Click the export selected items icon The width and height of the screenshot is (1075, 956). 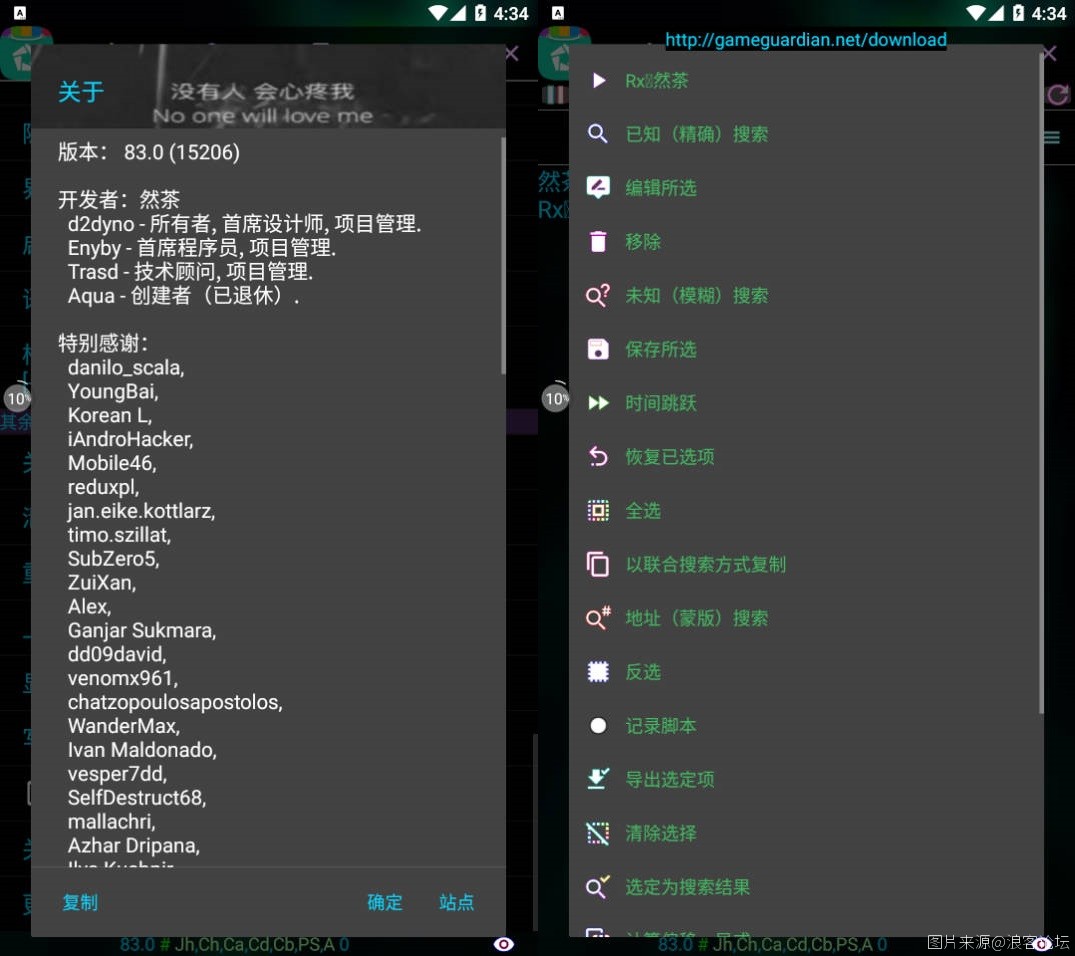598,779
